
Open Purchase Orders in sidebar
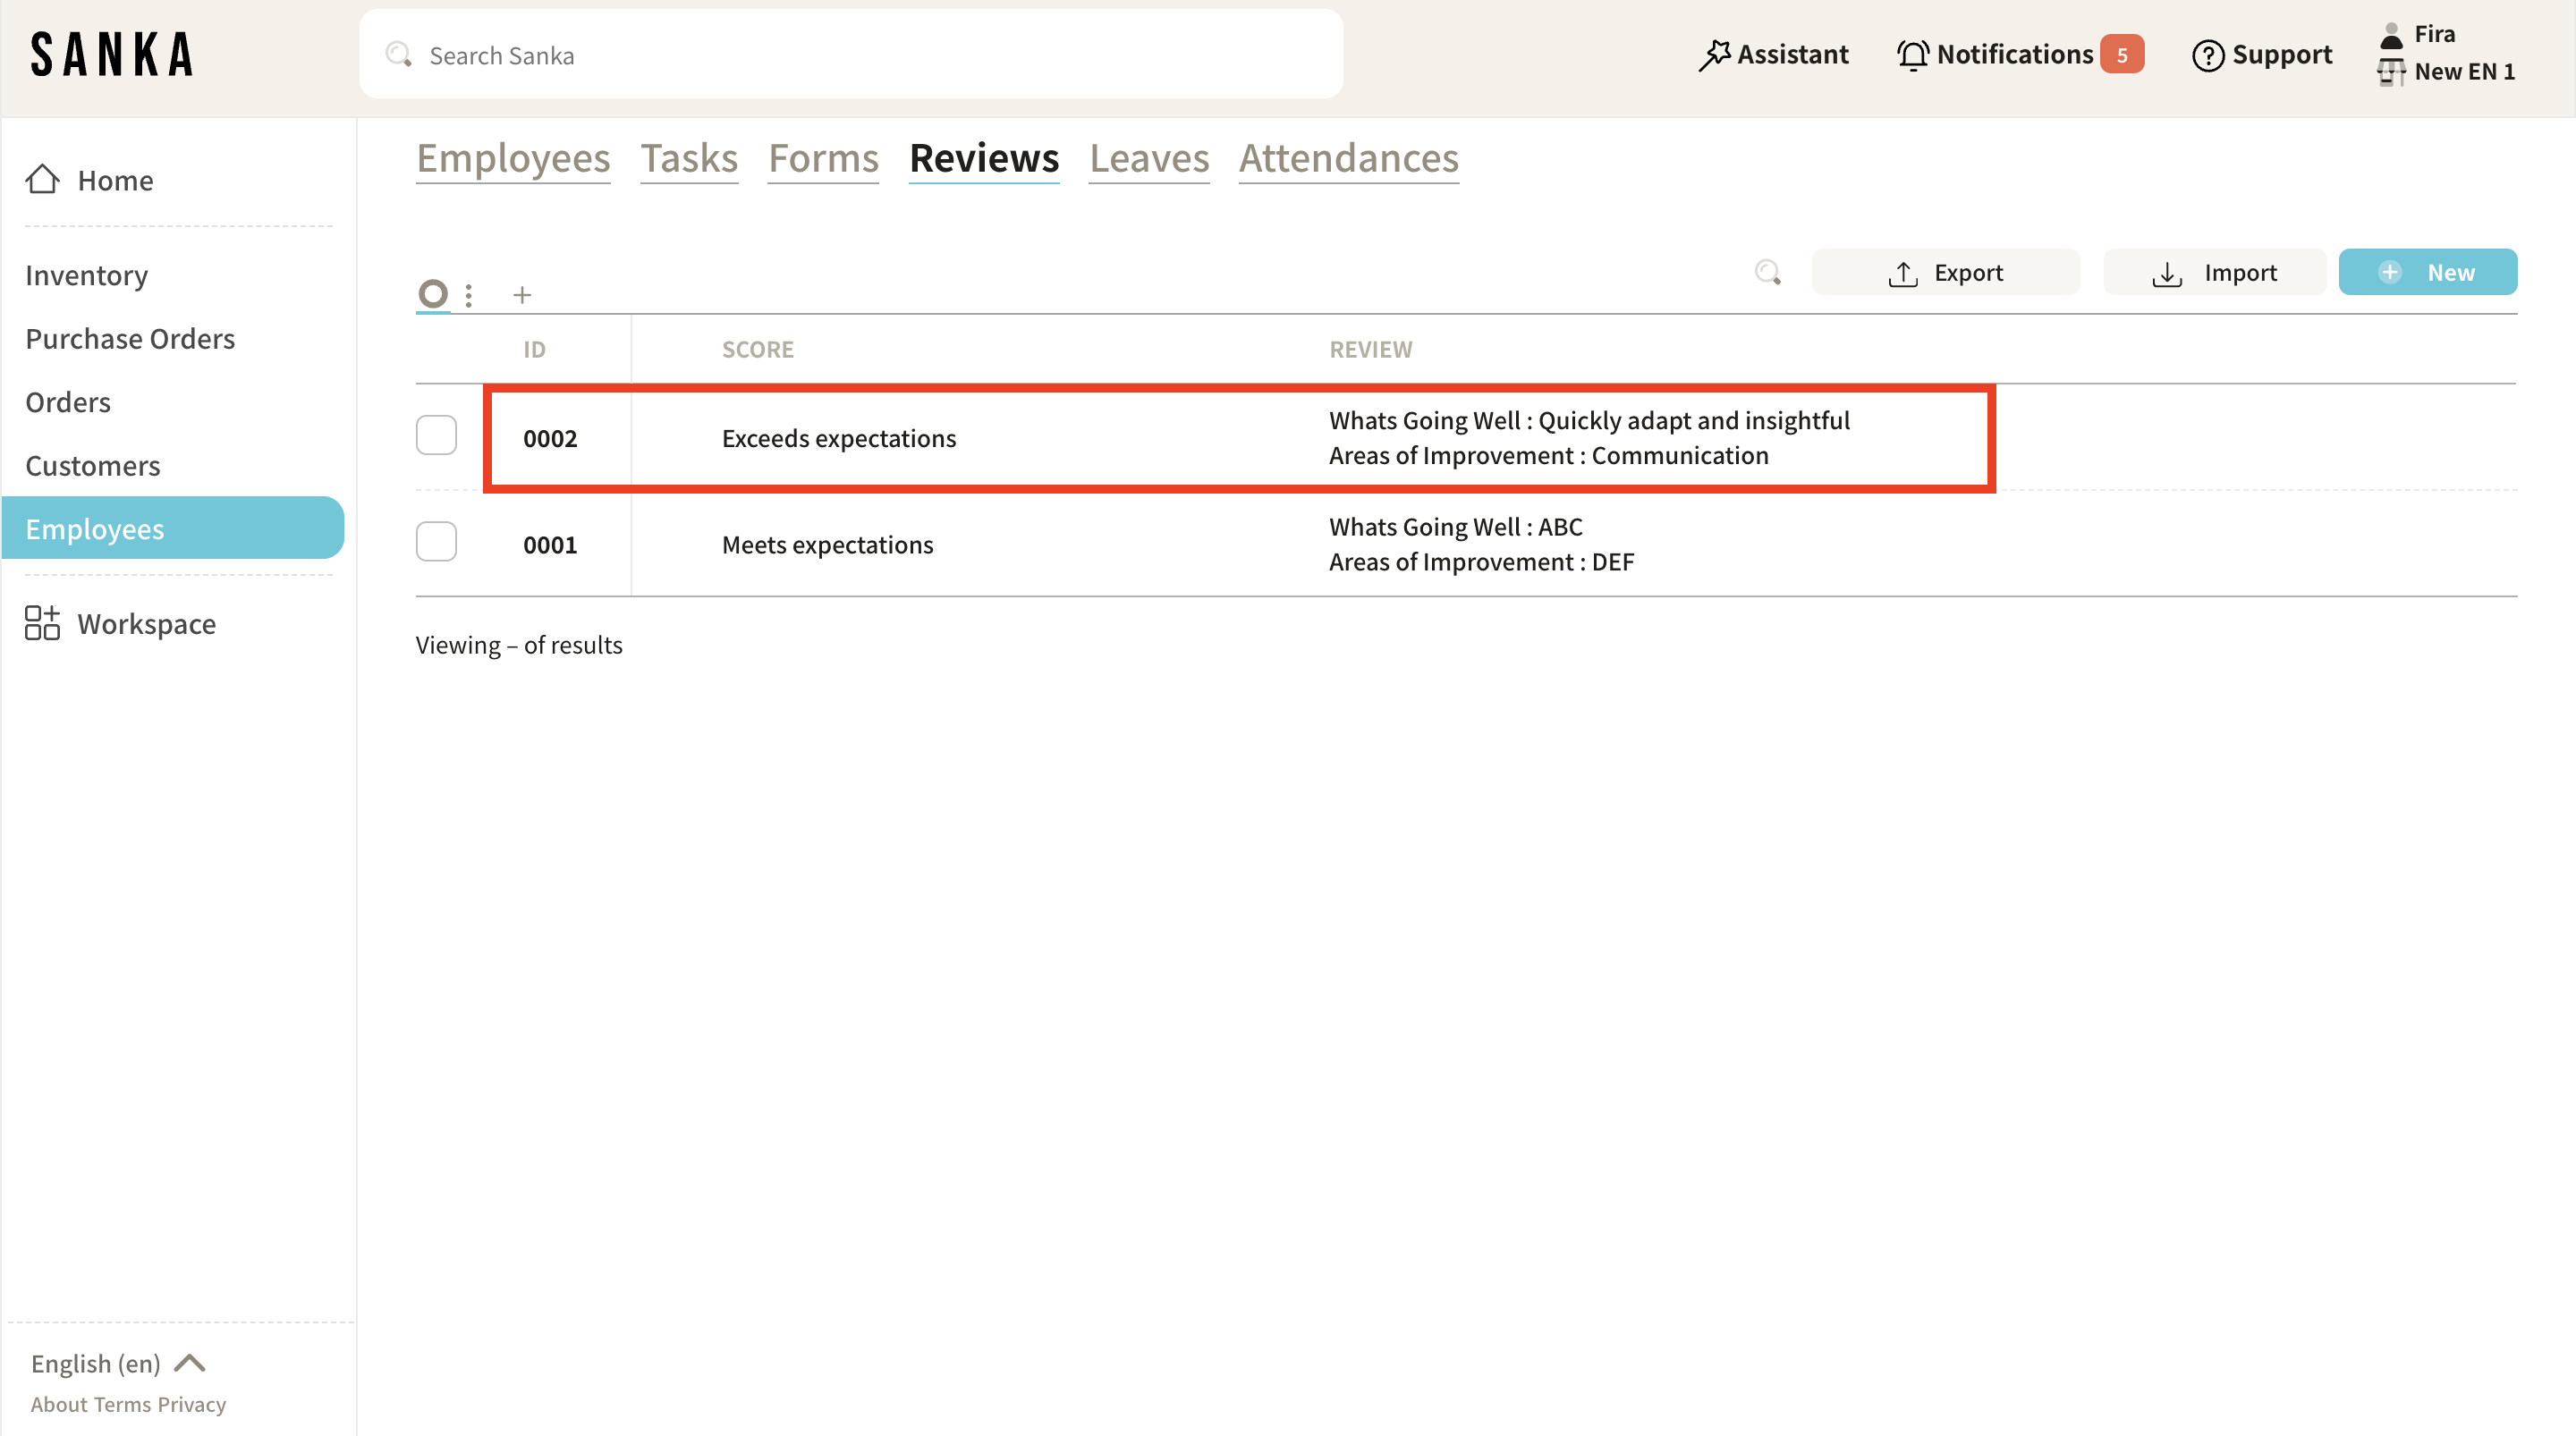[x=130, y=338]
